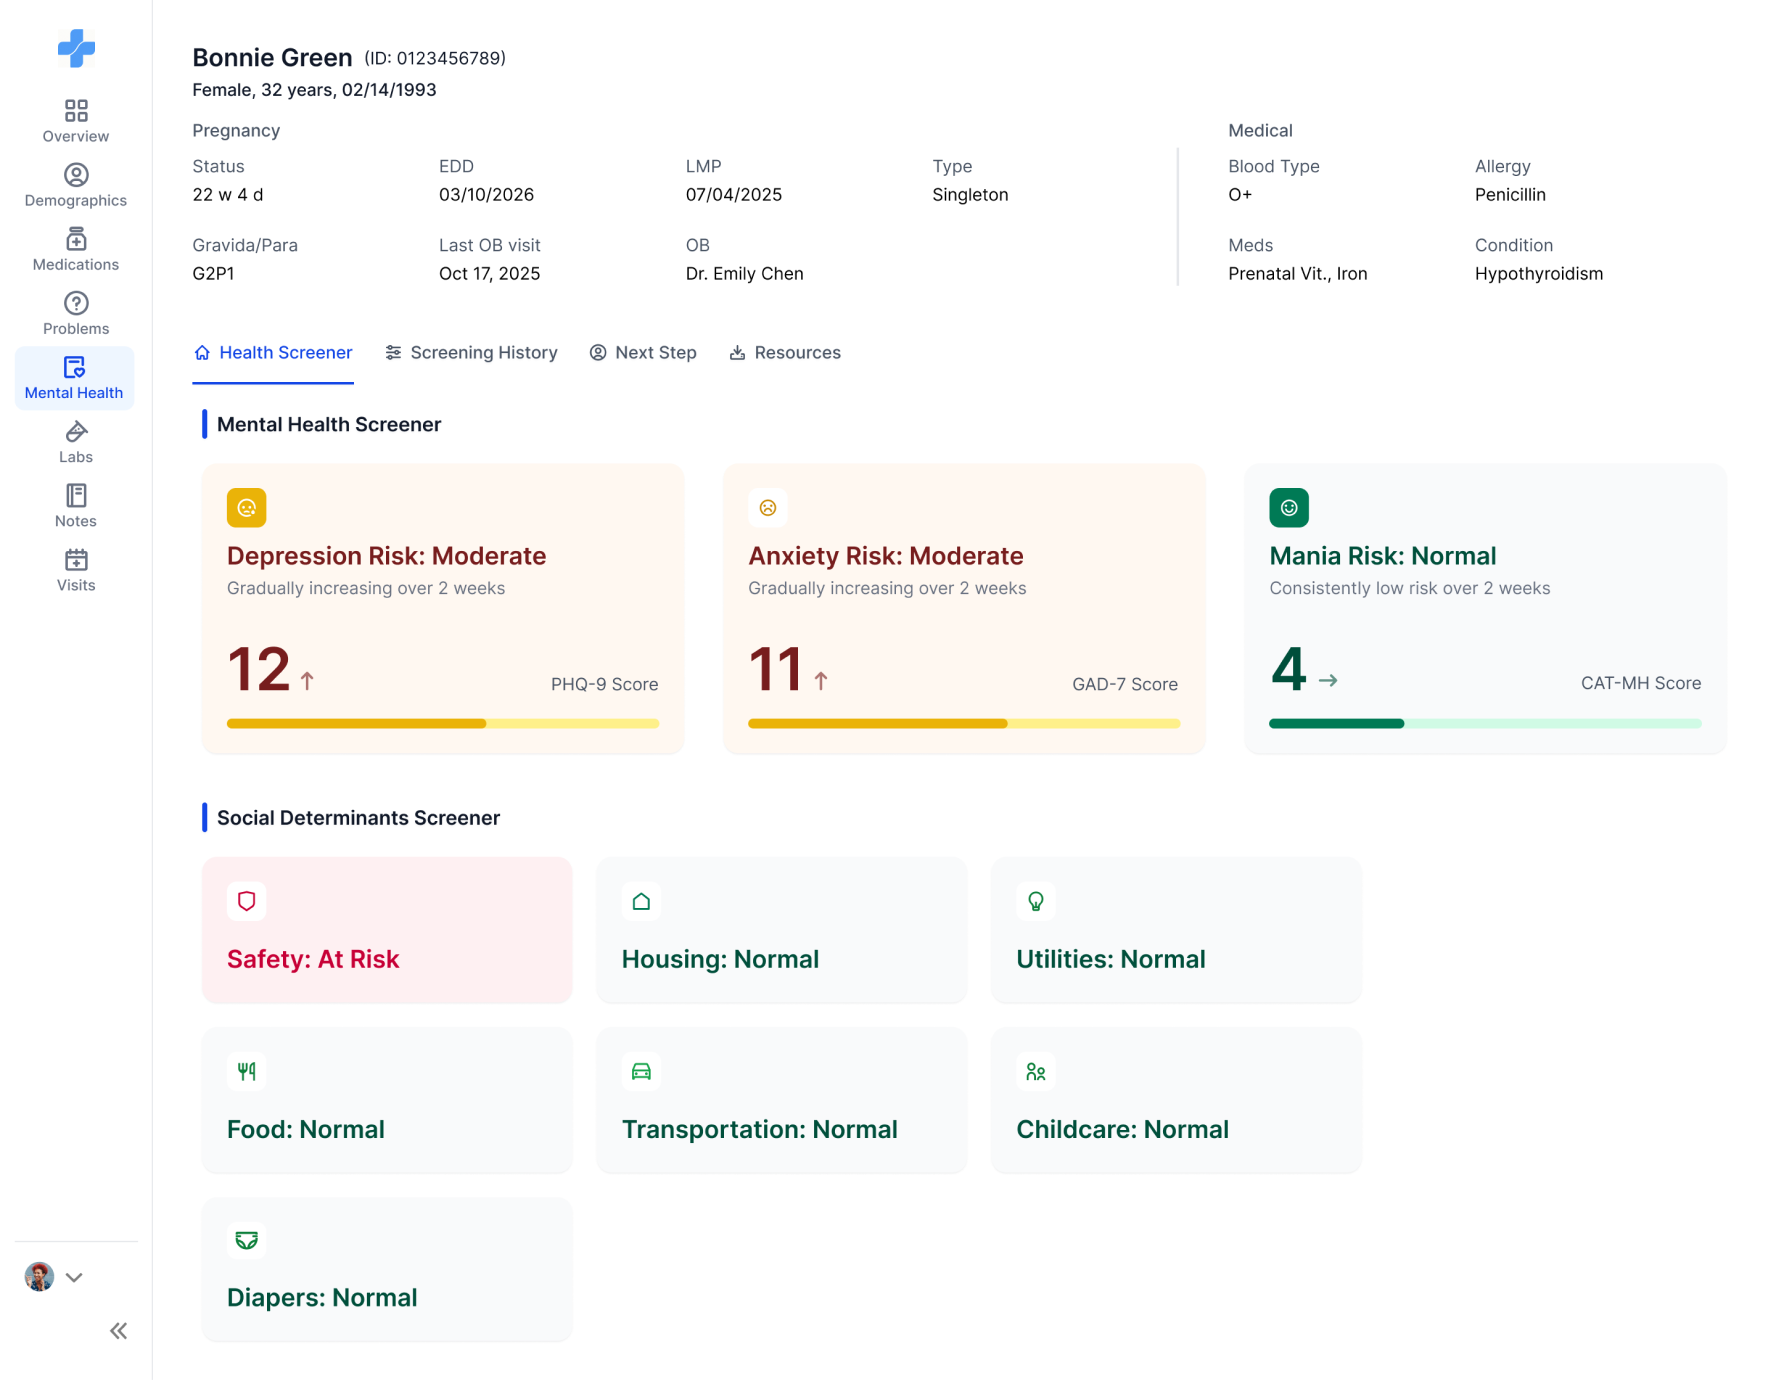Click the Depression Risk sad-face icon
Image resolution: width=1776 pixels, height=1380 pixels.
[247, 508]
